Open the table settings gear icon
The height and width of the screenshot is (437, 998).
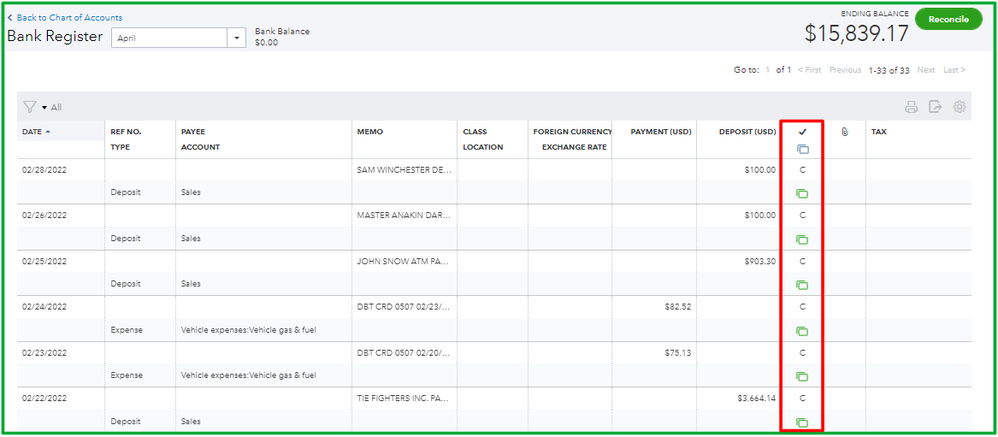tap(959, 107)
